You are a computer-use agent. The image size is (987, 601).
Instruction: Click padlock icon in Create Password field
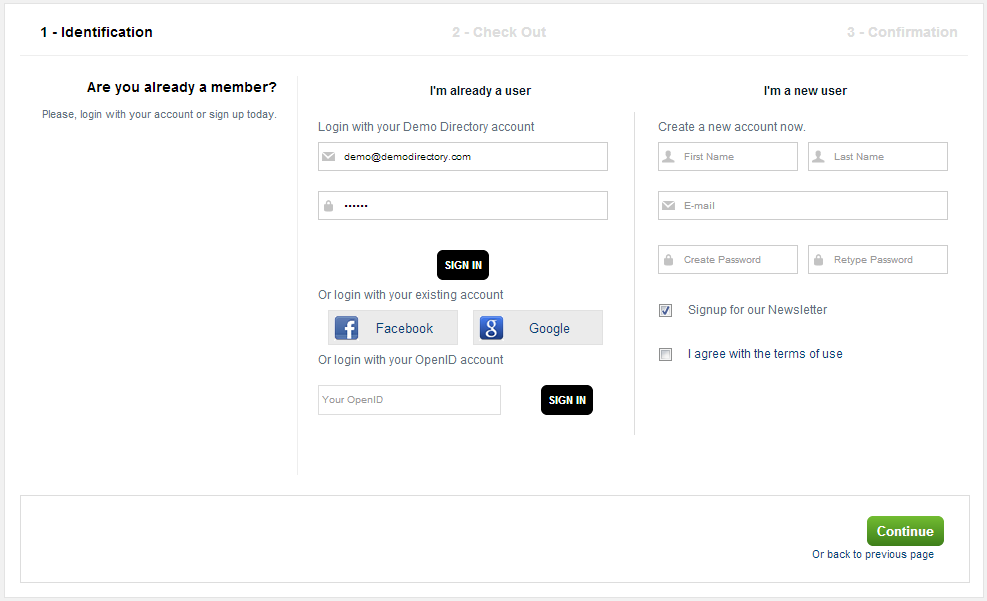pos(668,260)
